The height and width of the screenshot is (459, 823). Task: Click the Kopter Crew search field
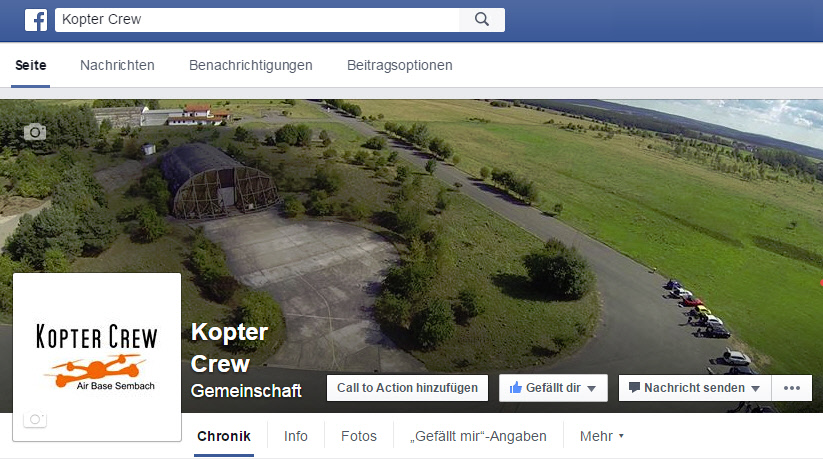click(257, 19)
